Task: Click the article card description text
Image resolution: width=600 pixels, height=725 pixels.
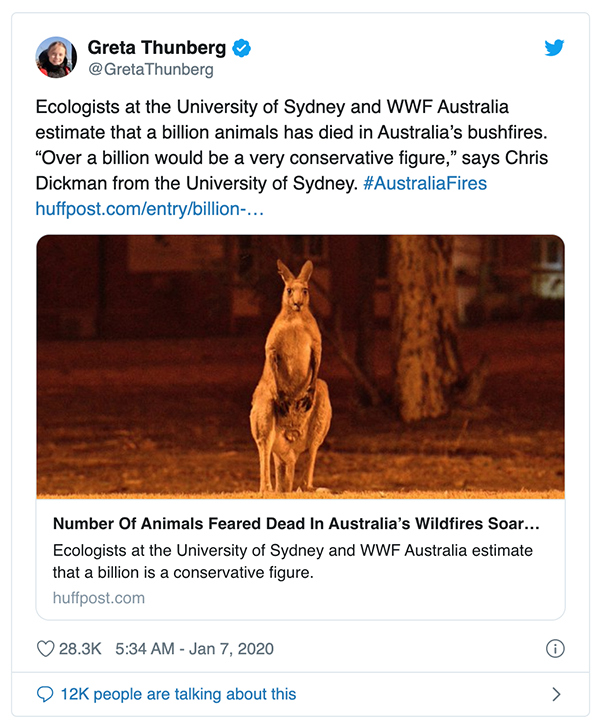Action: [292, 561]
